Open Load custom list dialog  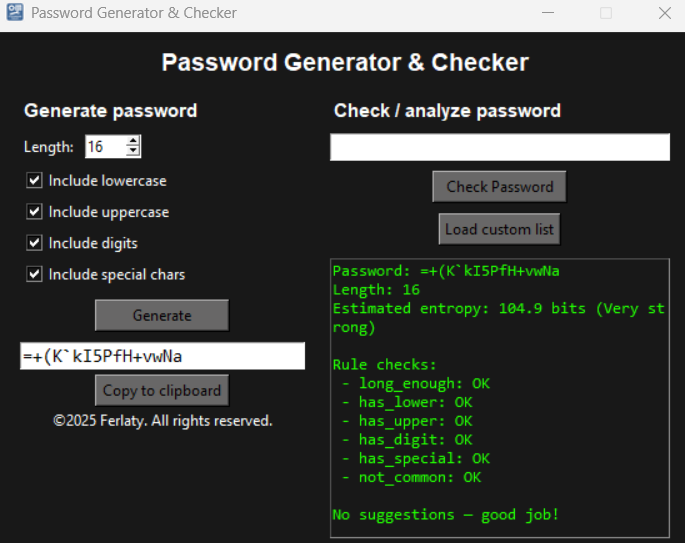(x=499, y=229)
